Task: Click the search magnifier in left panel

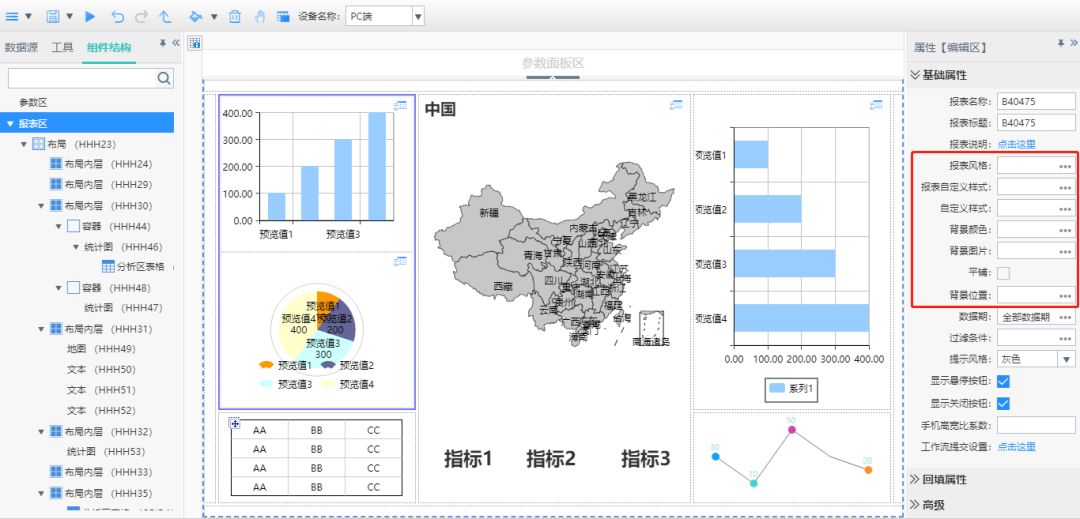Action: click(x=164, y=77)
